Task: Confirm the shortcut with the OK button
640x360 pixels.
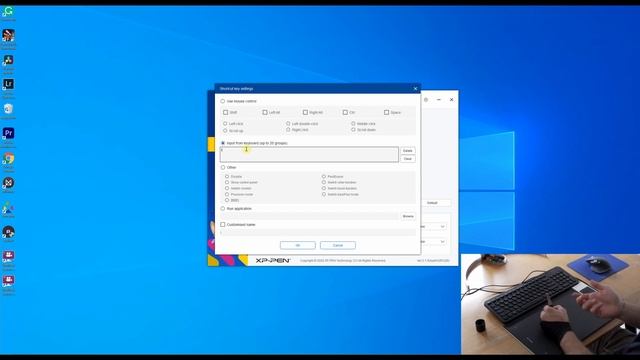Action: tap(298, 245)
